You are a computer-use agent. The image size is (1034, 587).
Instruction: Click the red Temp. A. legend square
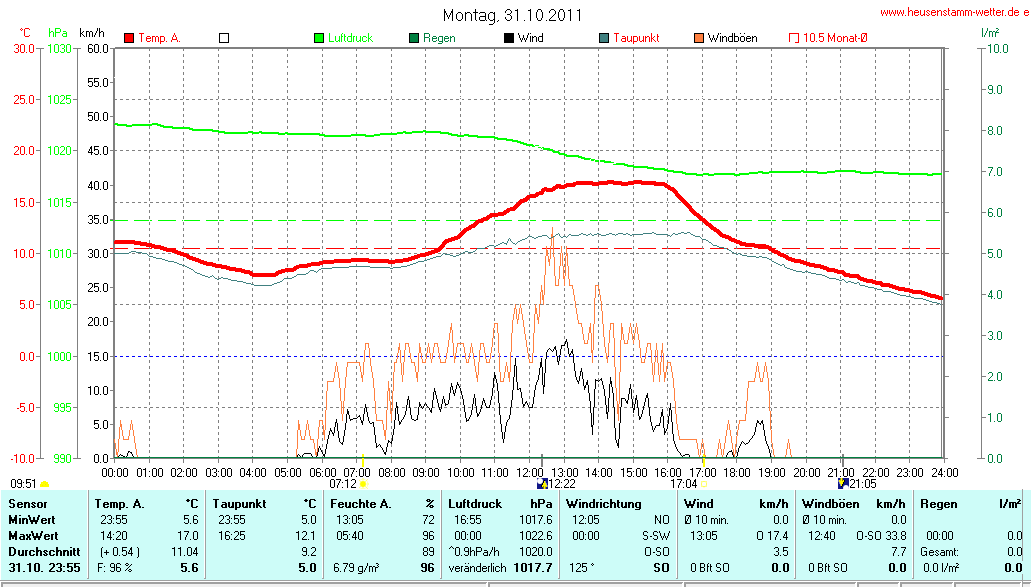coord(129,38)
